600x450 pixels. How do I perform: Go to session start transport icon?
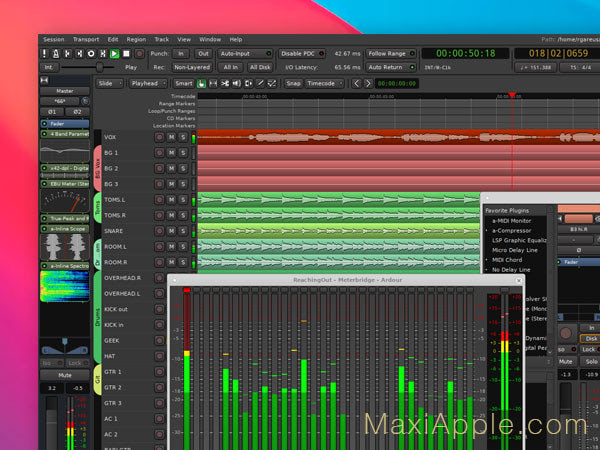(68, 54)
